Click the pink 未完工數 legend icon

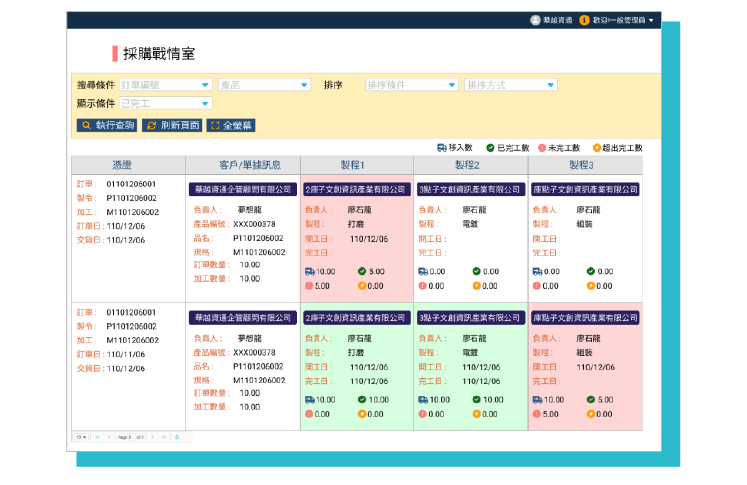click(542, 147)
